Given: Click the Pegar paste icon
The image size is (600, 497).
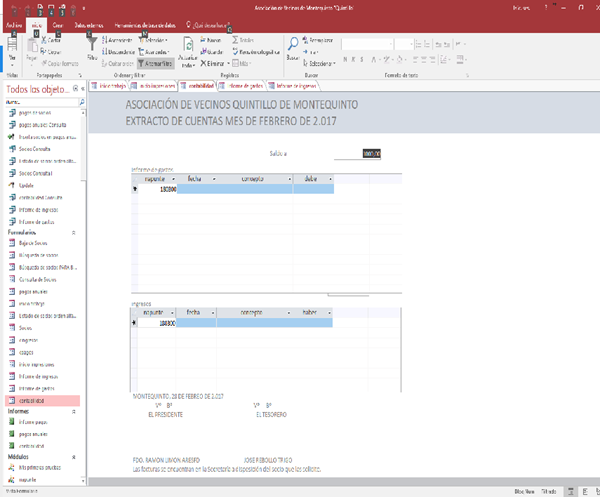Looking at the screenshot, I should [33, 50].
